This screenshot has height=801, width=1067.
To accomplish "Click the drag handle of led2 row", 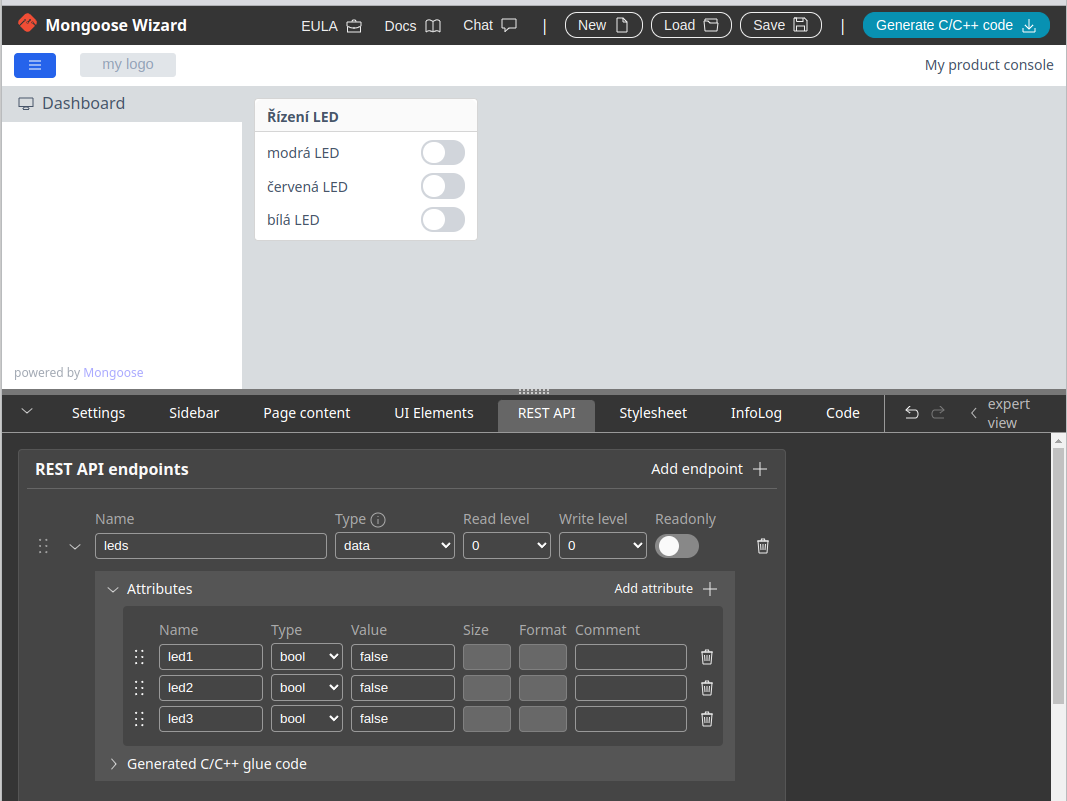I will [x=139, y=688].
